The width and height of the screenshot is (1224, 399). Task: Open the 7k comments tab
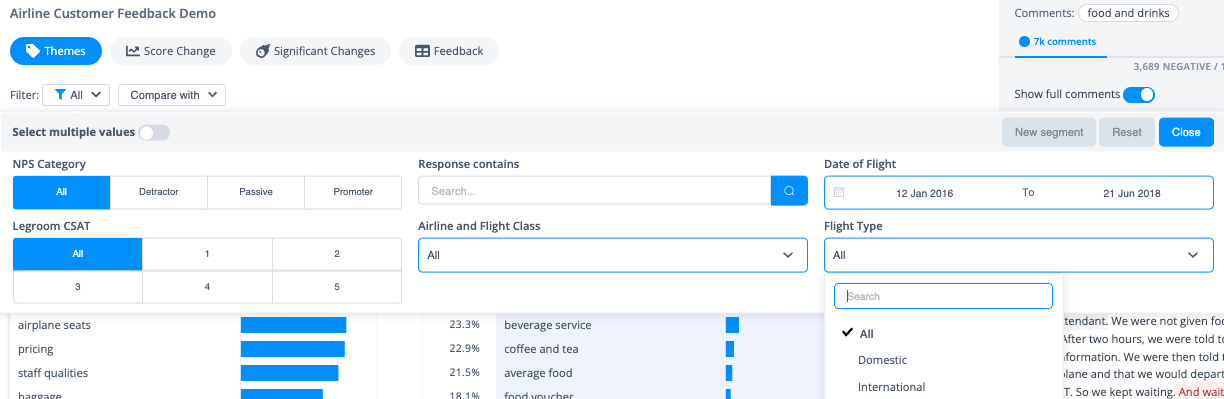(1057, 42)
